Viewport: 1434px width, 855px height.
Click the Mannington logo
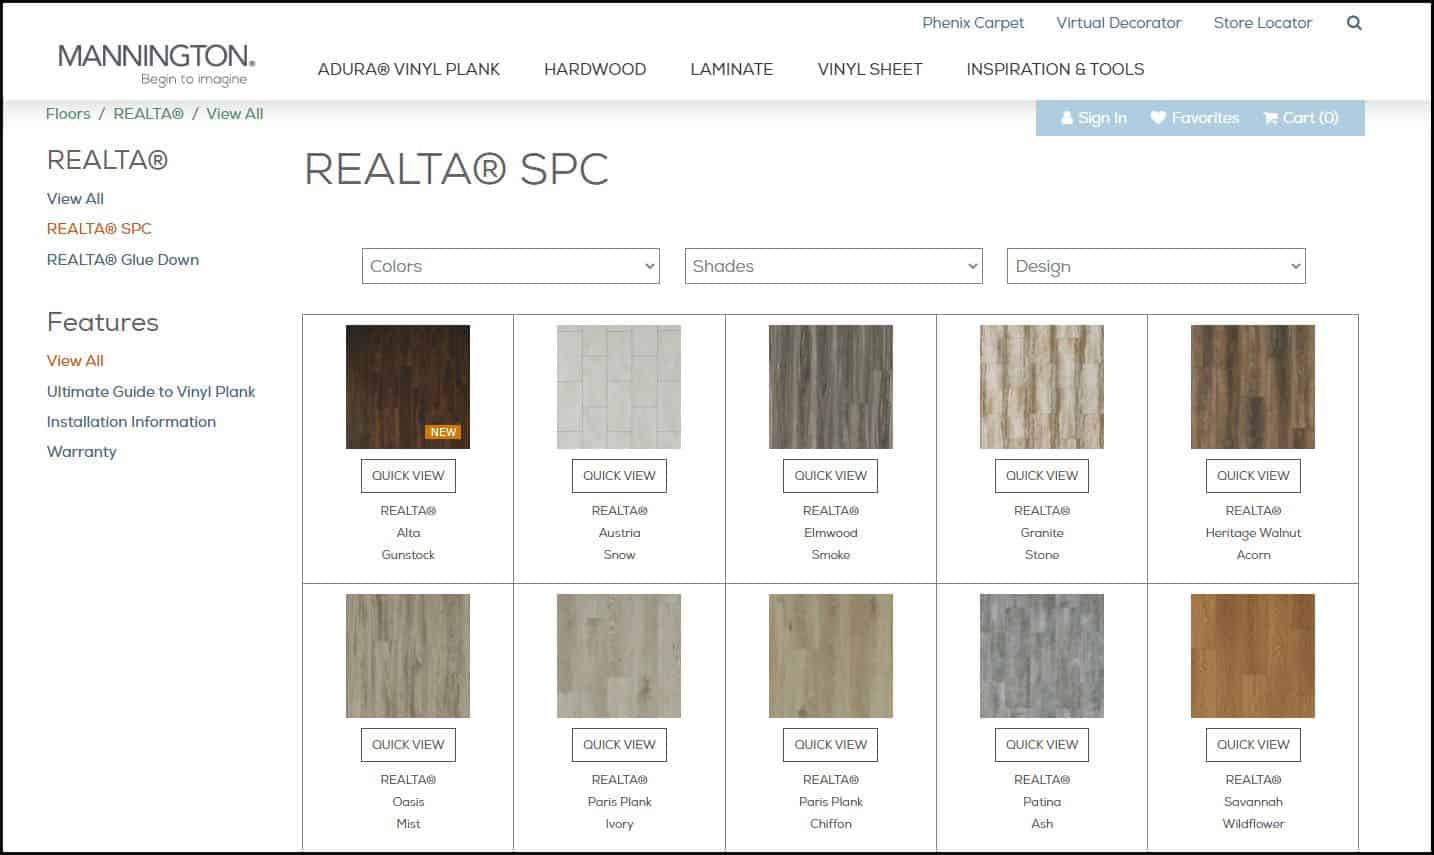156,65
